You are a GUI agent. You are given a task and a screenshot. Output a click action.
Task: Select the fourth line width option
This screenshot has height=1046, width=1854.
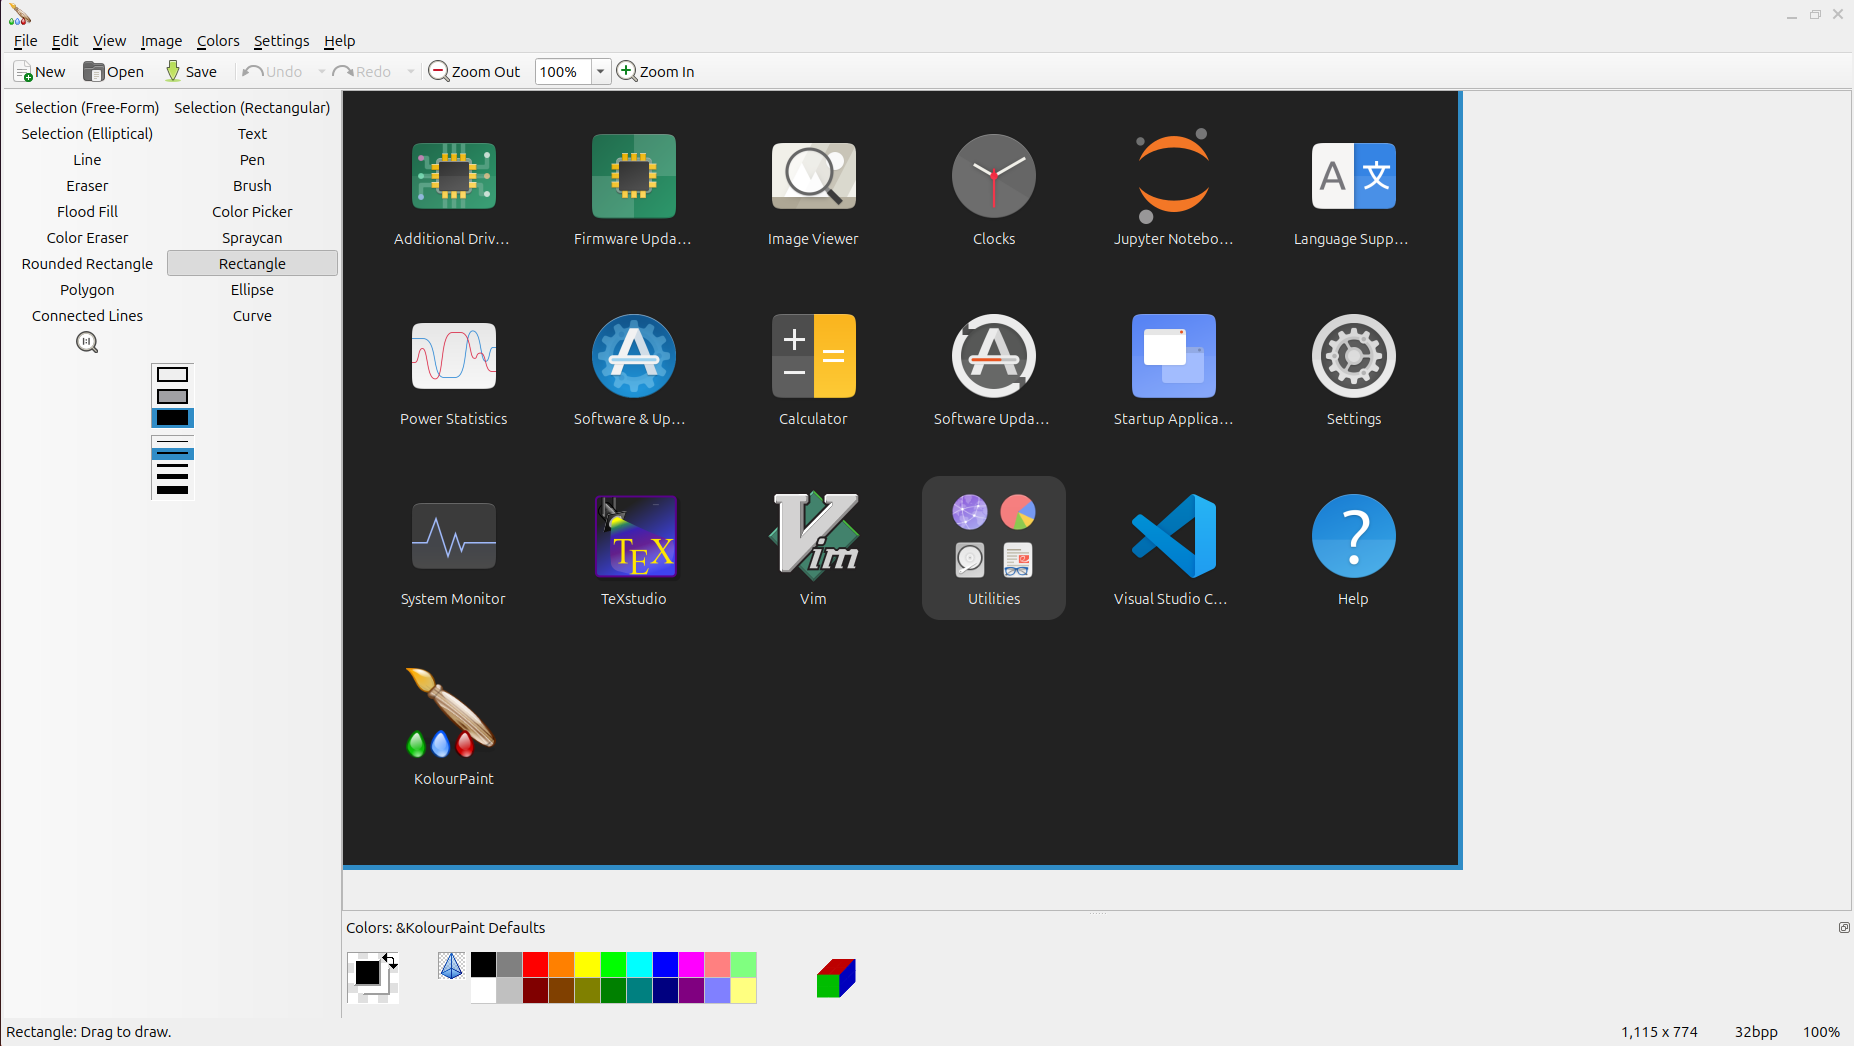(x=172, y=477)
